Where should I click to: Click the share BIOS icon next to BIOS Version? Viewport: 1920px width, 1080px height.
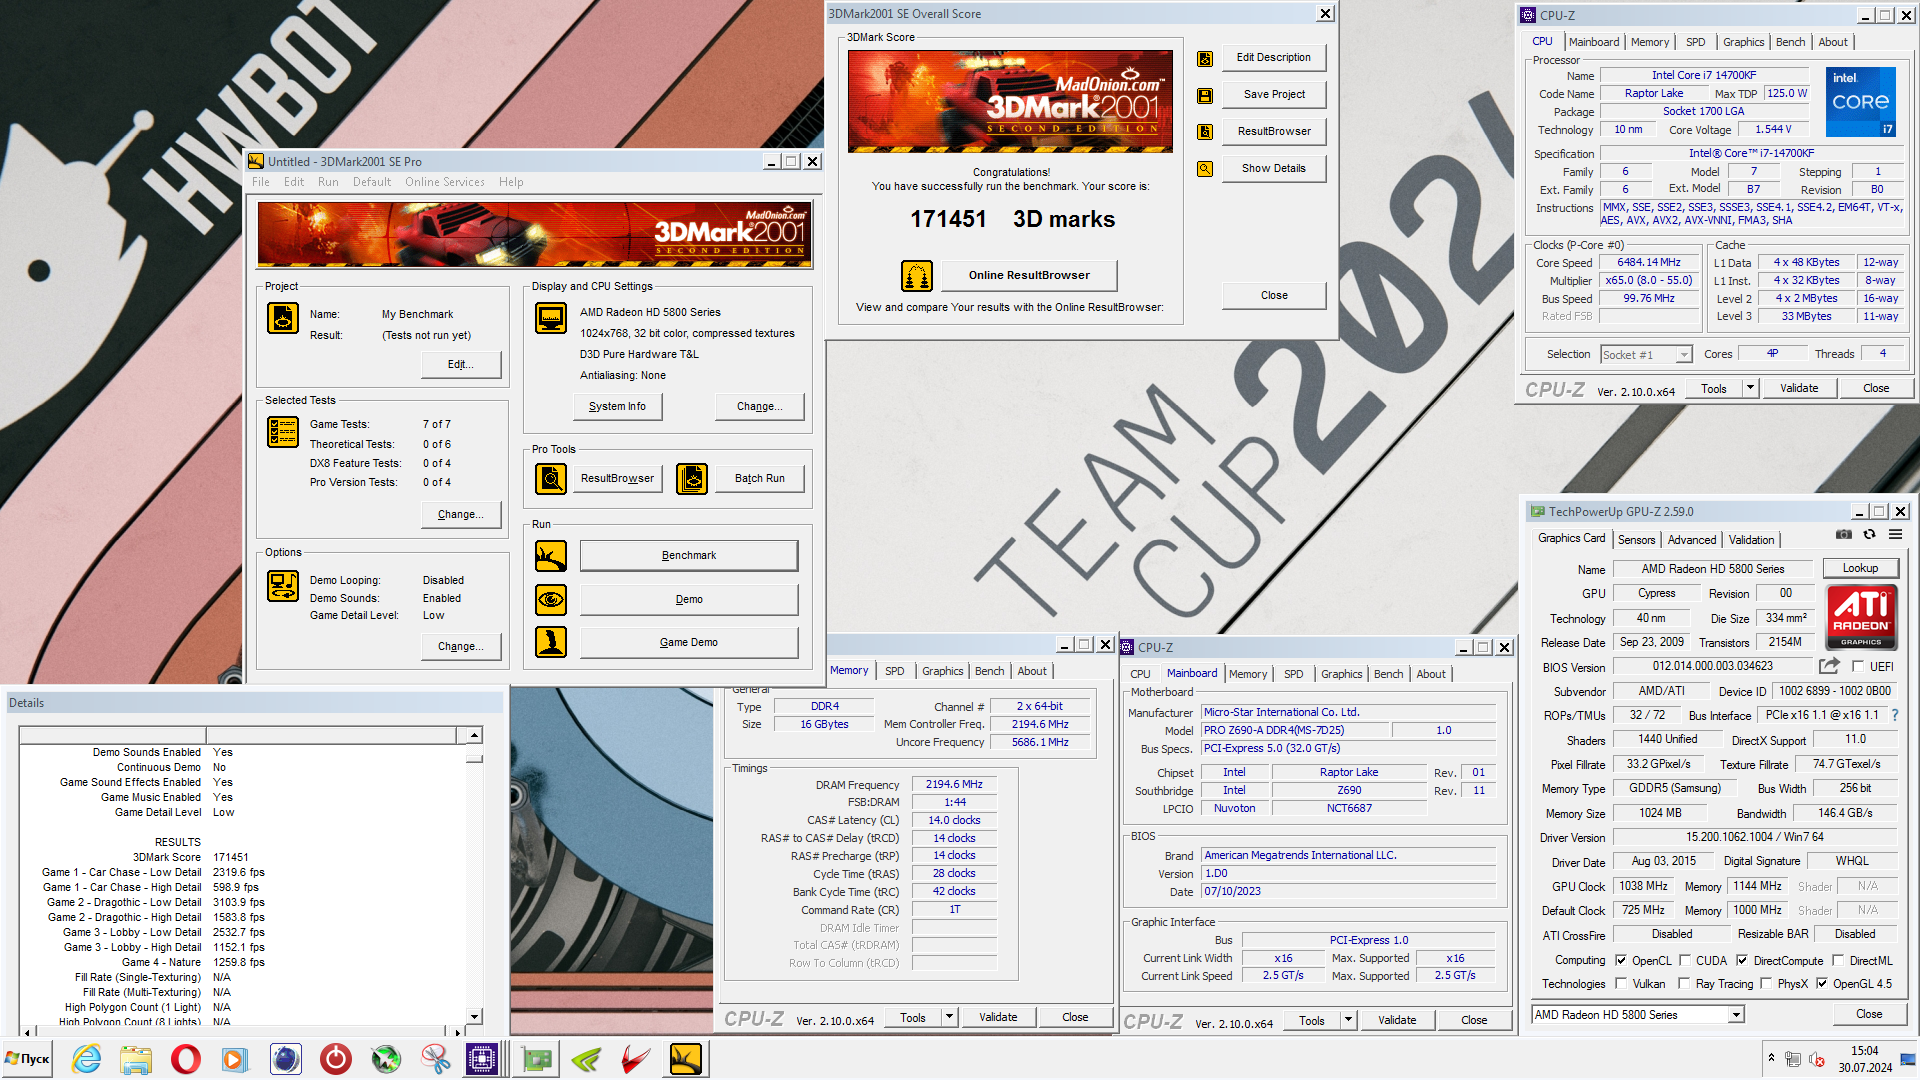pyautogui.click(x=1829, y=666)
